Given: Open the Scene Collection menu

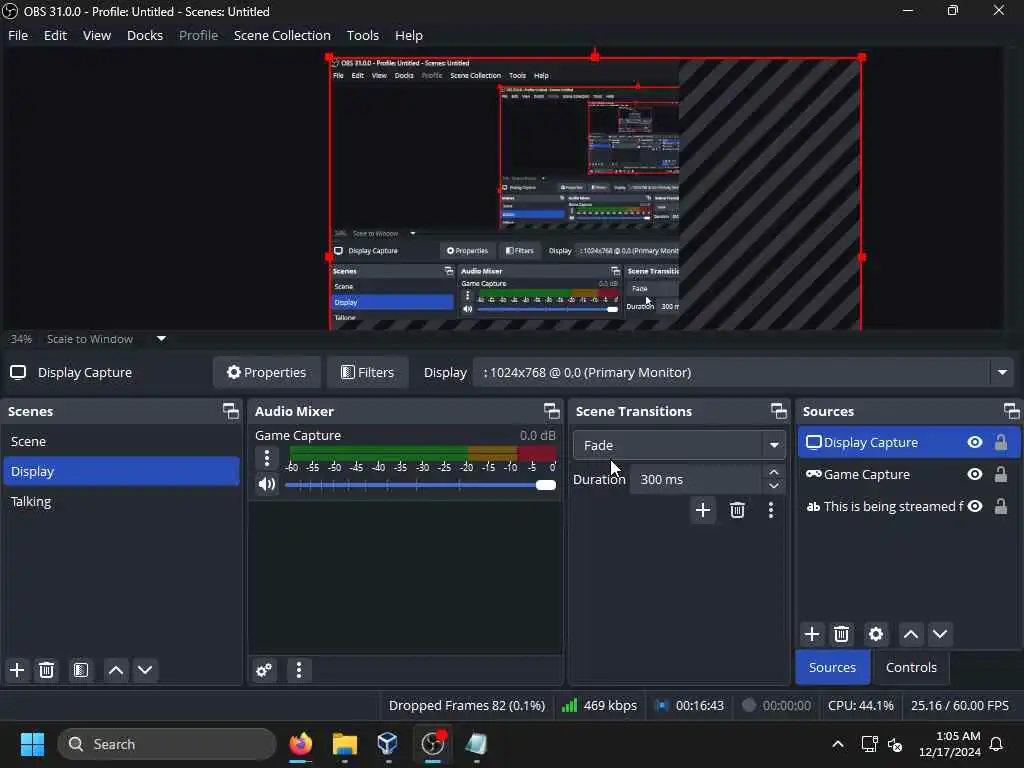Looking at the screenshot, I should pyautogui.click(x=282, y=35).
